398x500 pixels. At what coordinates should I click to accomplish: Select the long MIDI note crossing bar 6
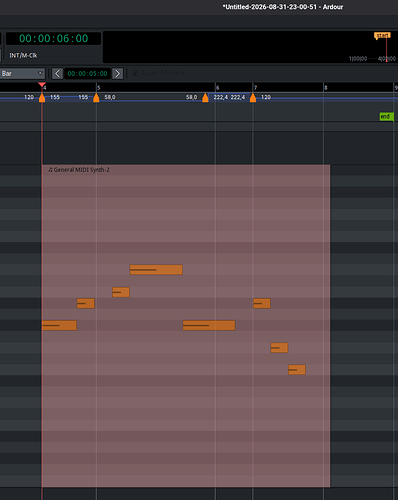click(x=209, y=325)
